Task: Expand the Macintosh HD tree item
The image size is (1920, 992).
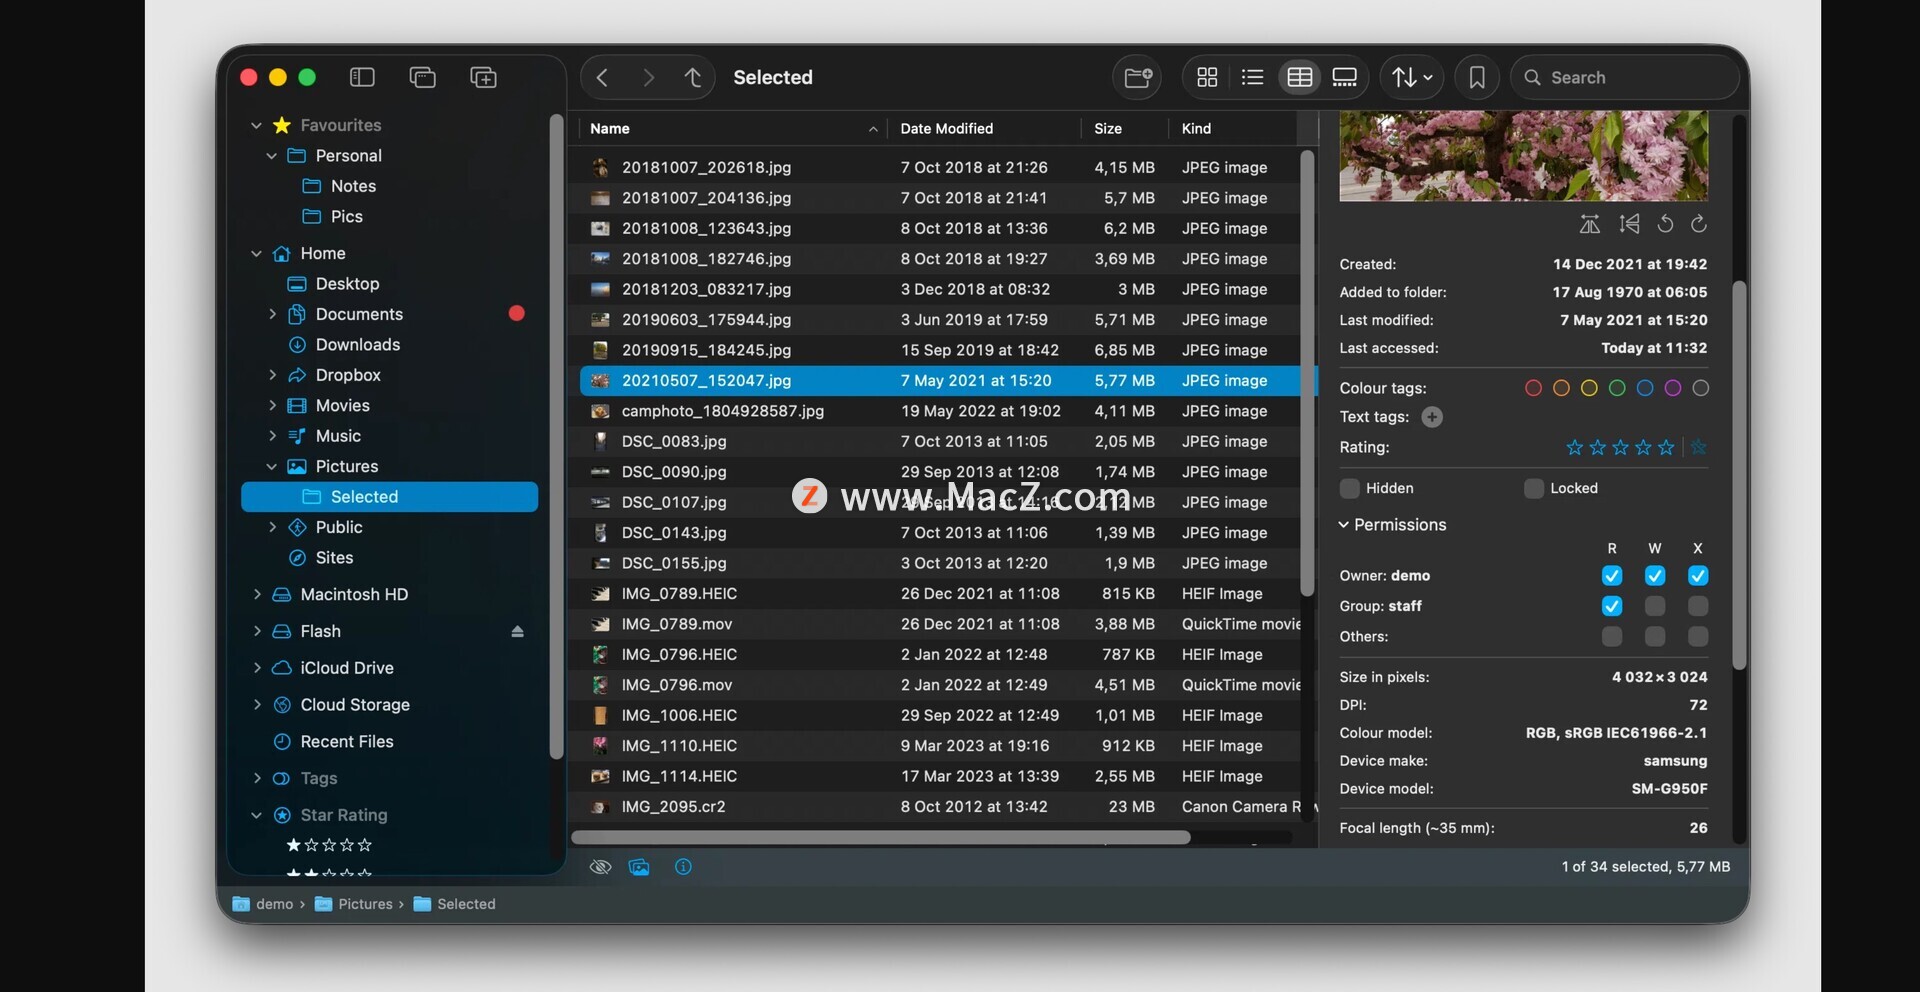Action: (x=257, y=595)
